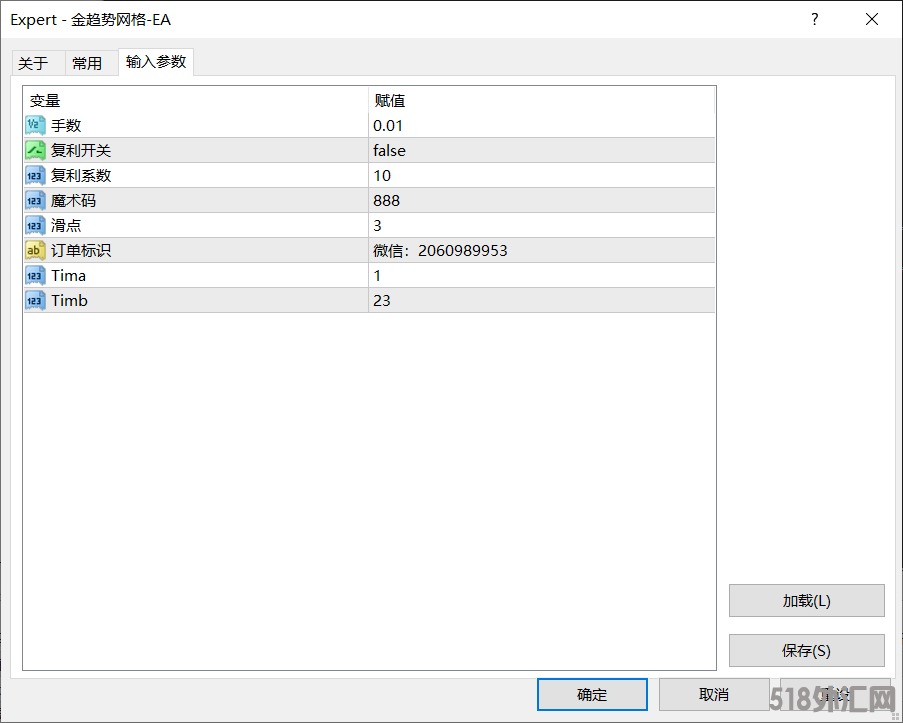
Task: Select the Timb variable name
Action: click(x=69, y=300)
